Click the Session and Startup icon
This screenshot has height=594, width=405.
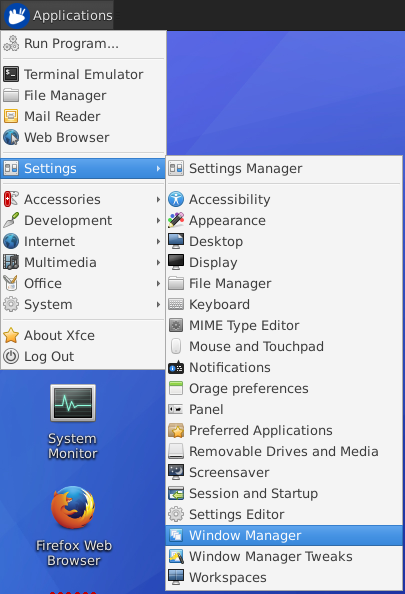click(x=176, y=494)
